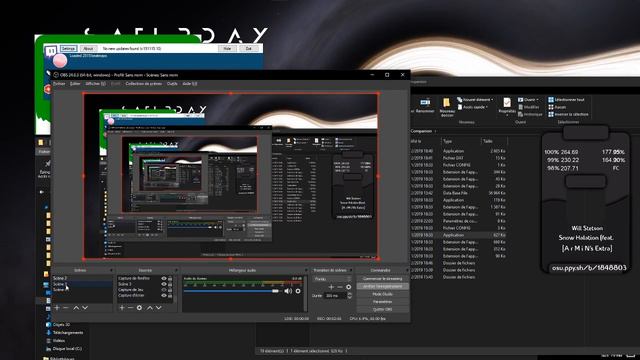640x360 pixels.
Task: Pop out the Transition de scènes dock
Action: (x=351, y=270)
